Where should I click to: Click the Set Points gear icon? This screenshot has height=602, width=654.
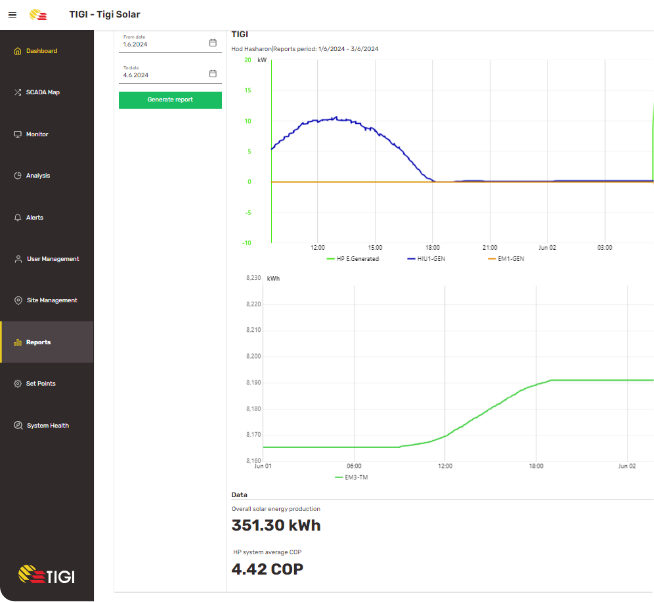coord(17,384)
